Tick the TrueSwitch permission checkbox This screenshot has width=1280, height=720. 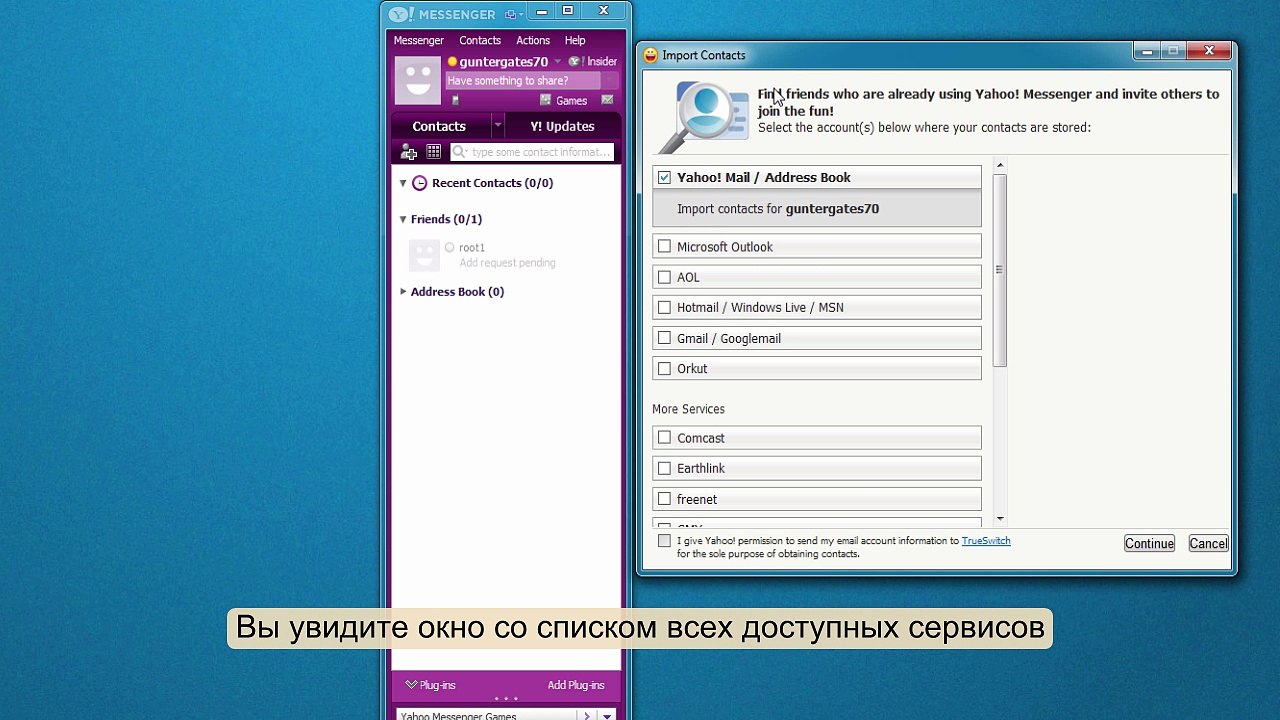[664, 541]
